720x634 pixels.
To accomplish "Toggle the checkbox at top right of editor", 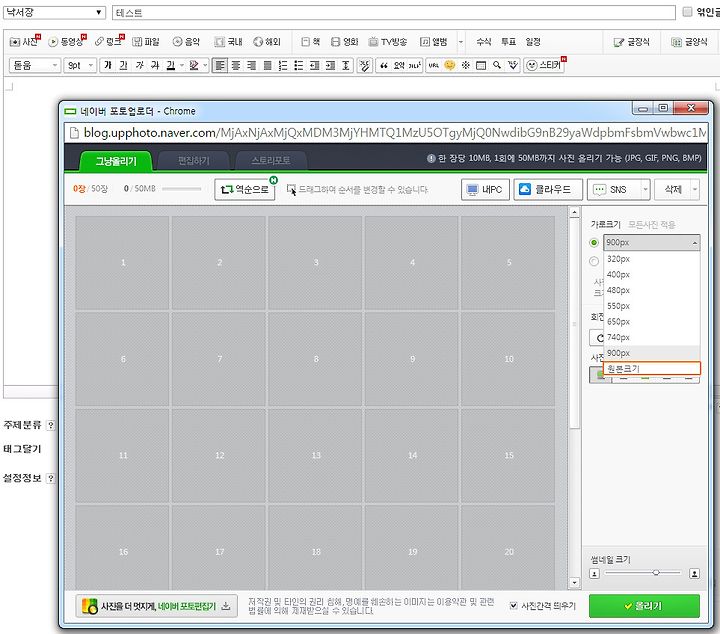I will click(x=687, y=11).
